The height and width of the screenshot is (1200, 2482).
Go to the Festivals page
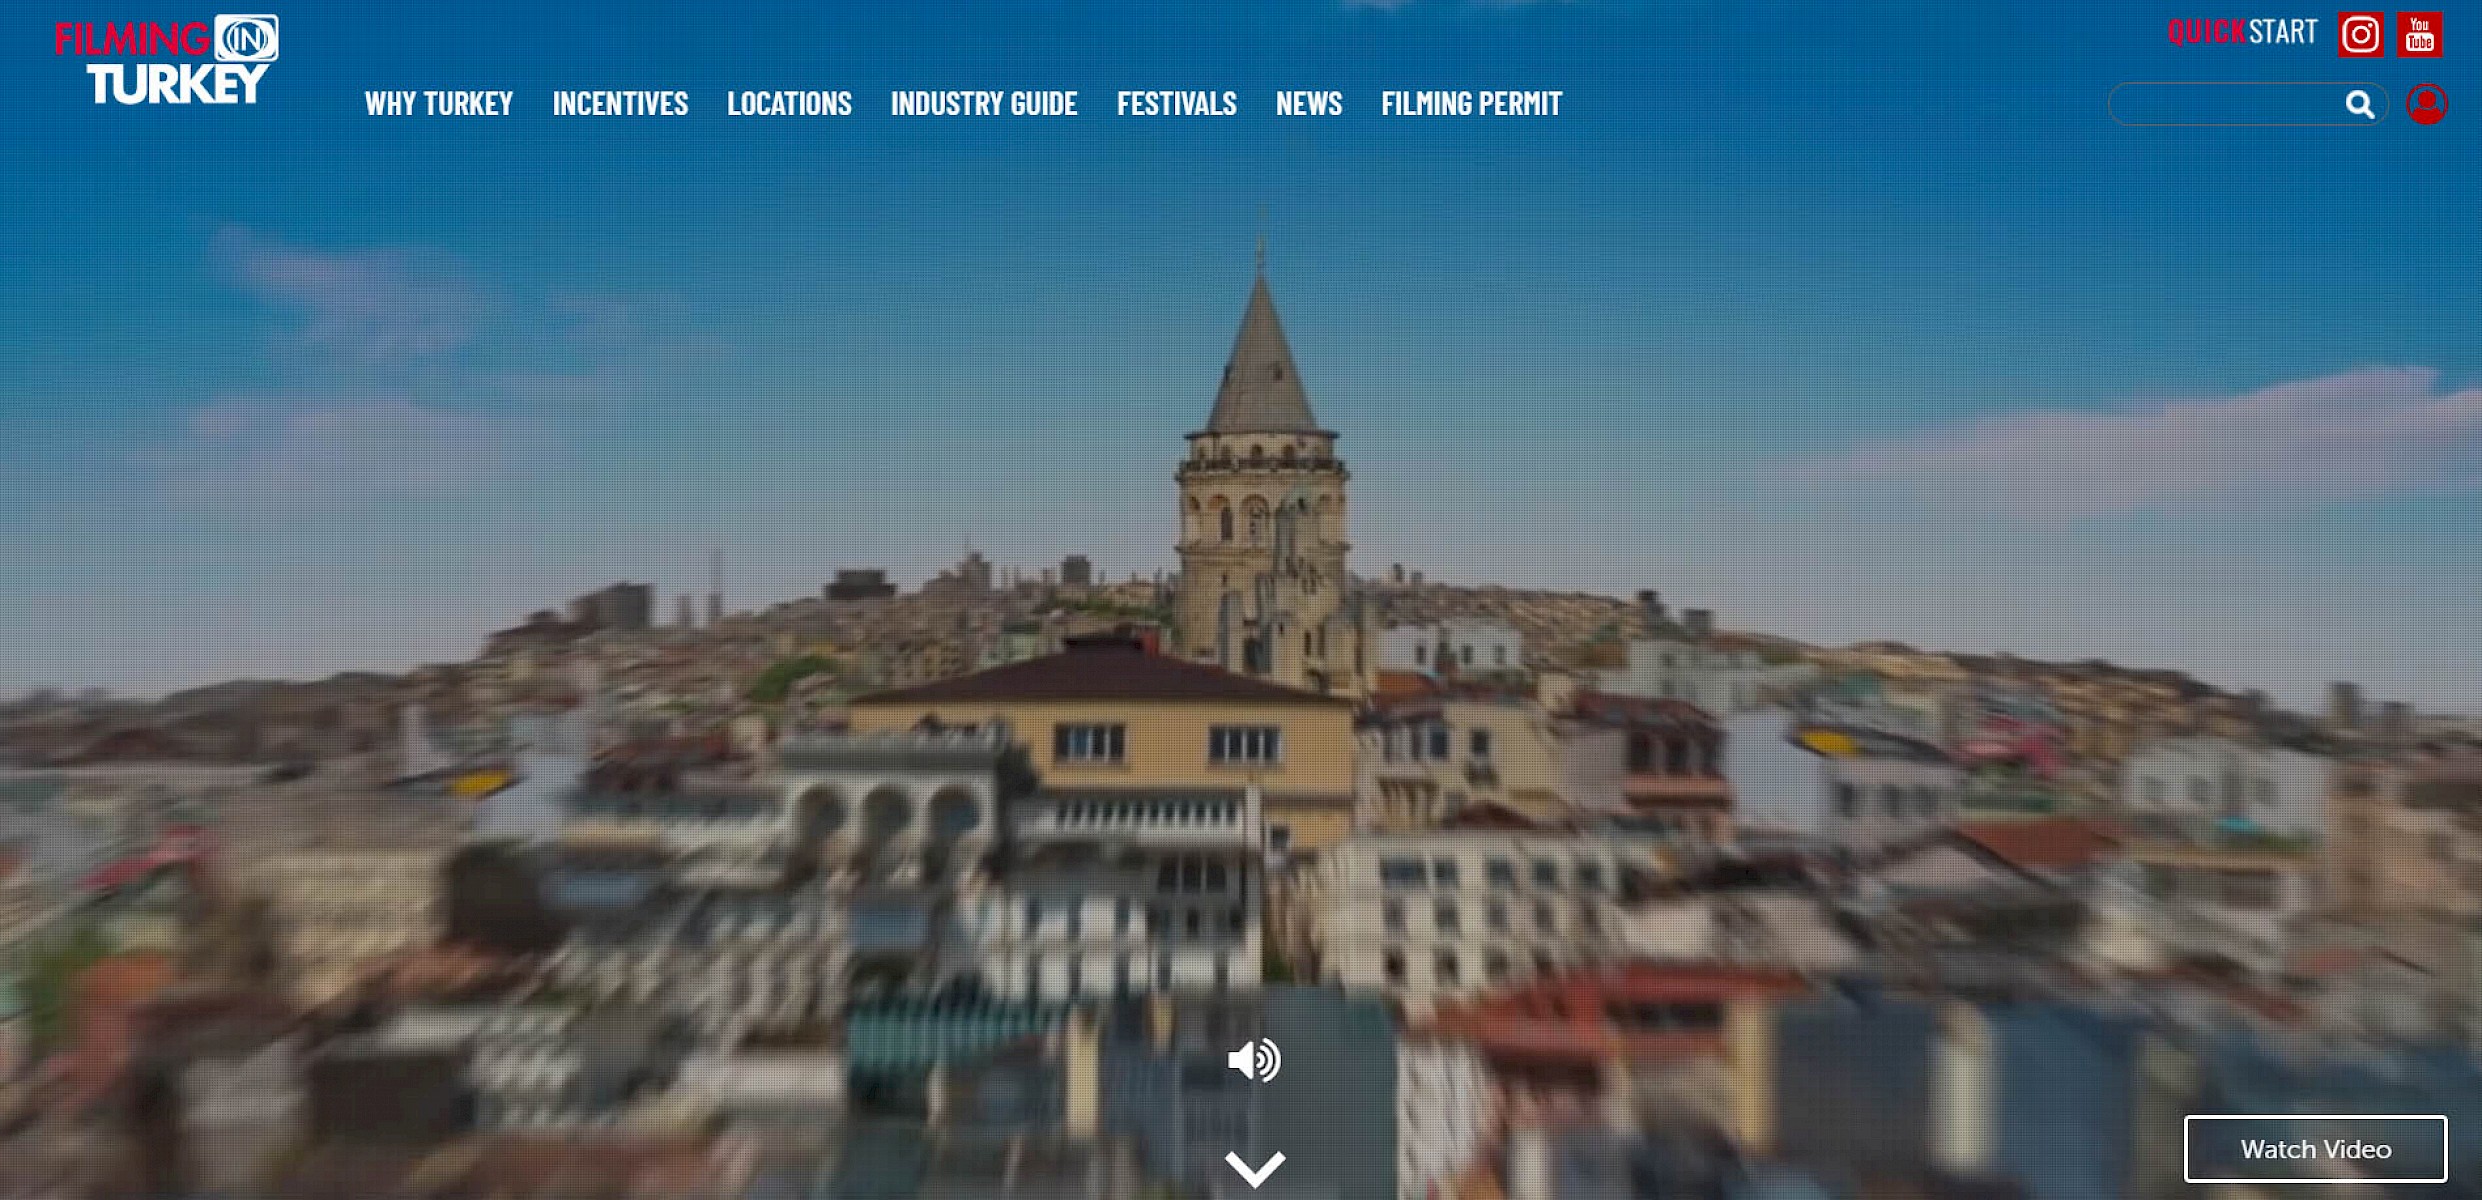tap(1176, 104)
